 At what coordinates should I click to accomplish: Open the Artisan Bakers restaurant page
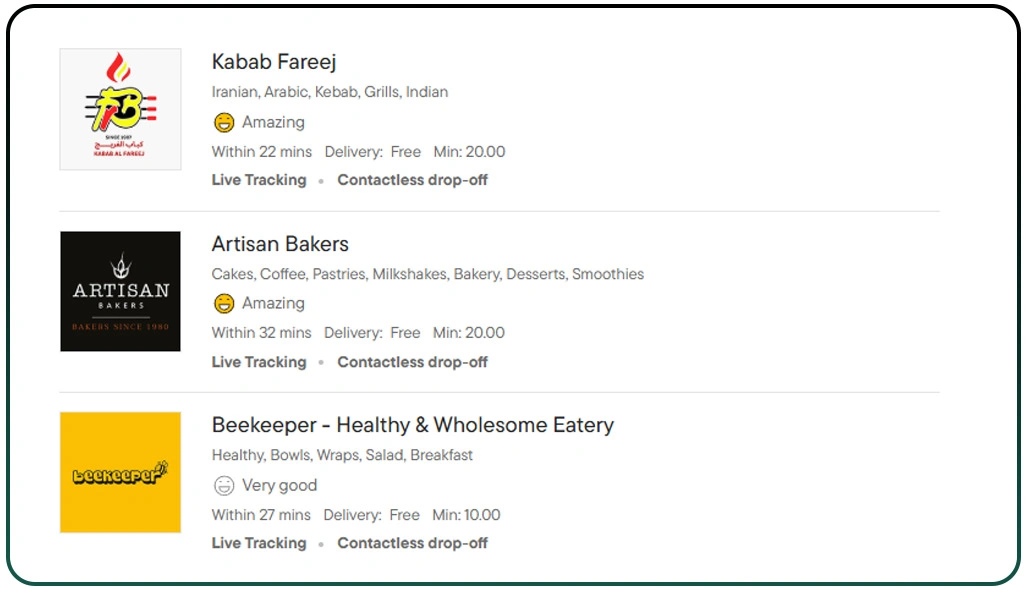pyautogui.click(x=280, y=244)
